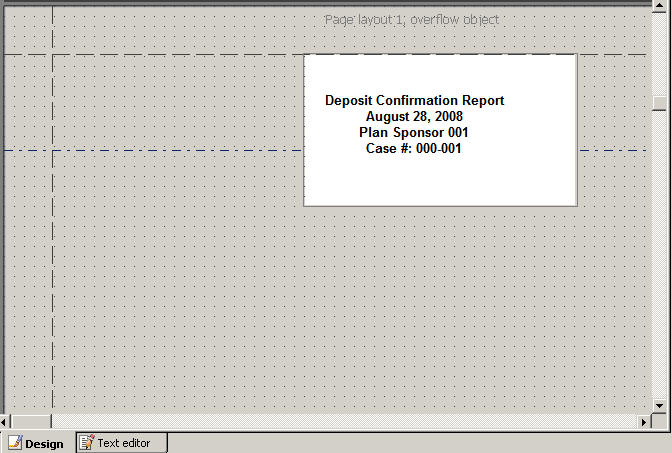Screen dimensions: 672x453
Task: Select the top horizontal dashed margin line
Action: click(x=150, y=54)
